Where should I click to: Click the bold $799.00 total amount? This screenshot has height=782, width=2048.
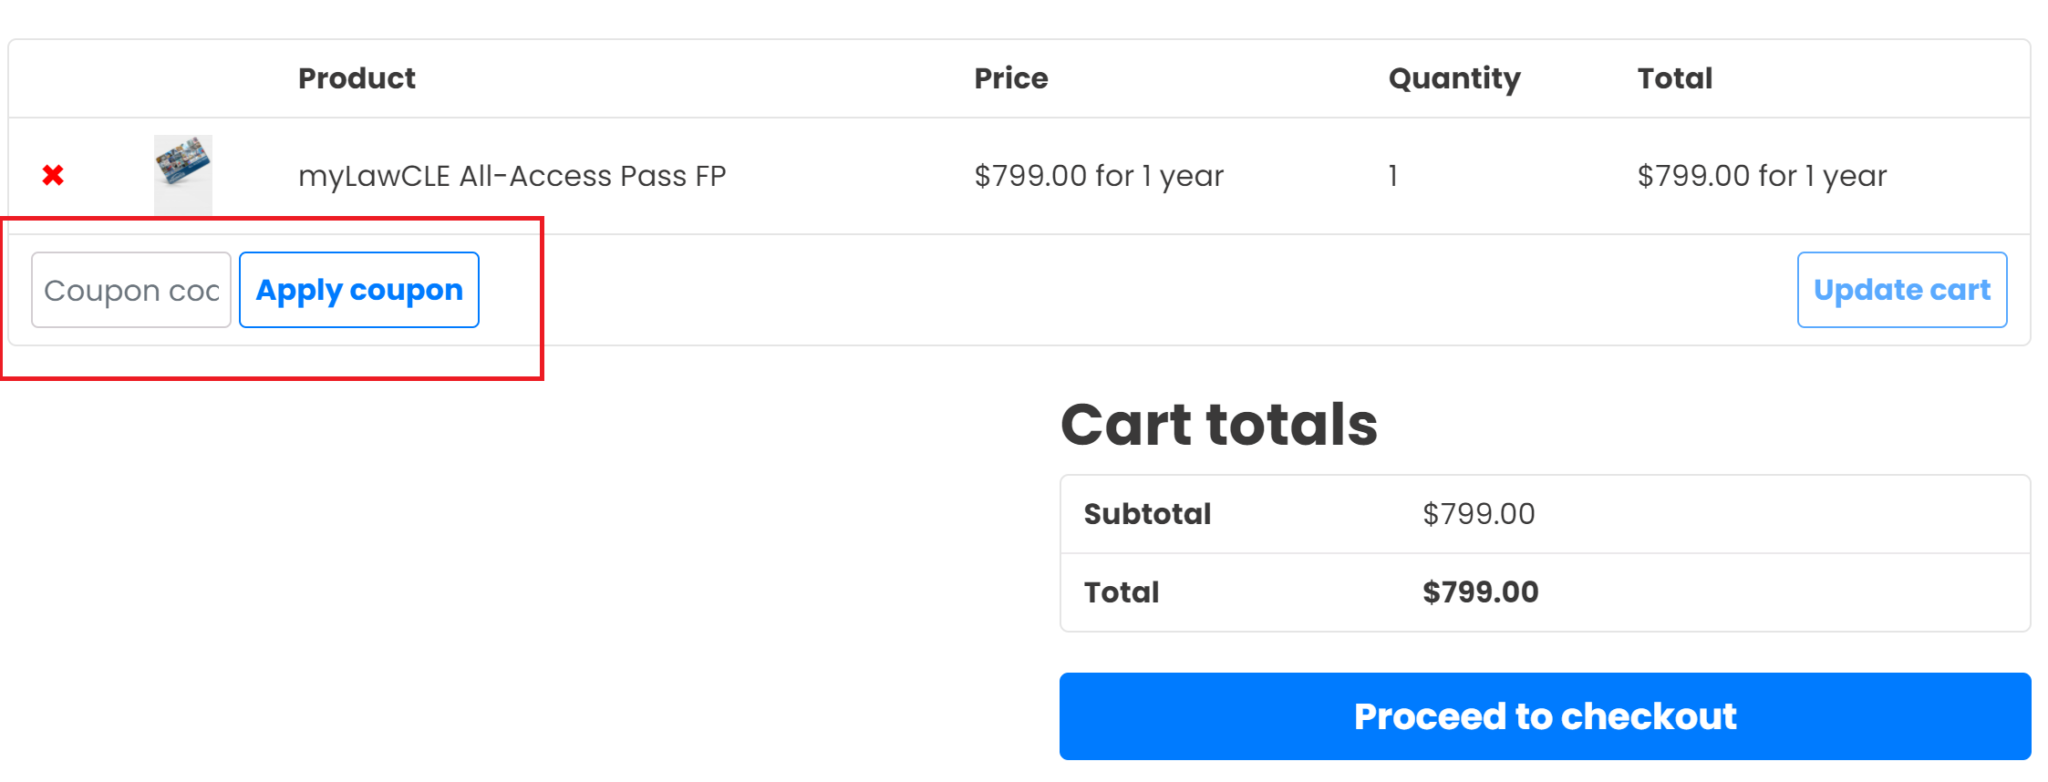click(x=1480, y=592)
